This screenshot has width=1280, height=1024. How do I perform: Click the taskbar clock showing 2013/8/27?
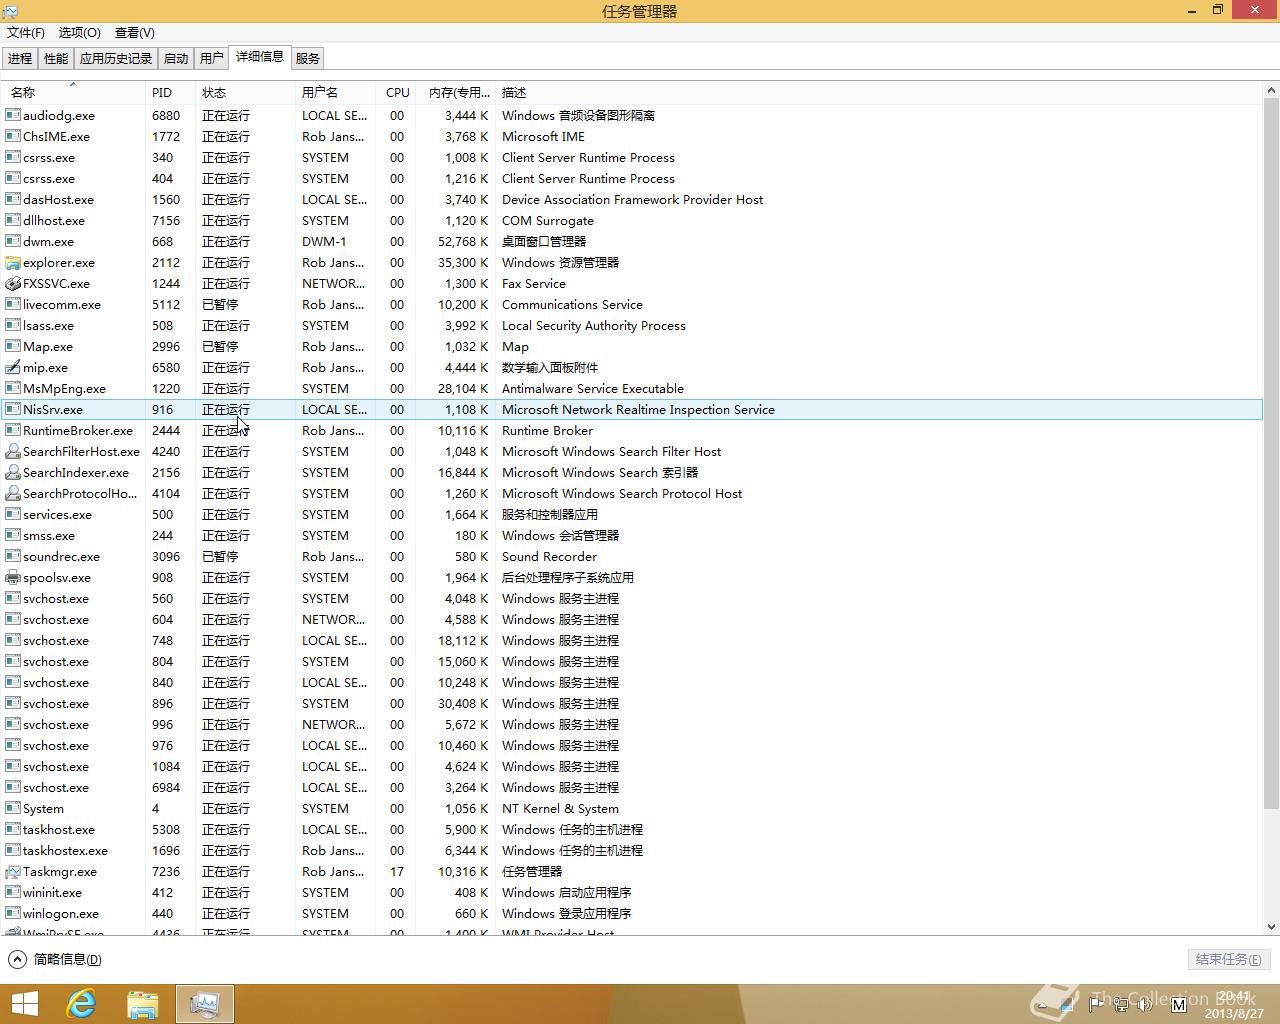coord(1234,1005)
